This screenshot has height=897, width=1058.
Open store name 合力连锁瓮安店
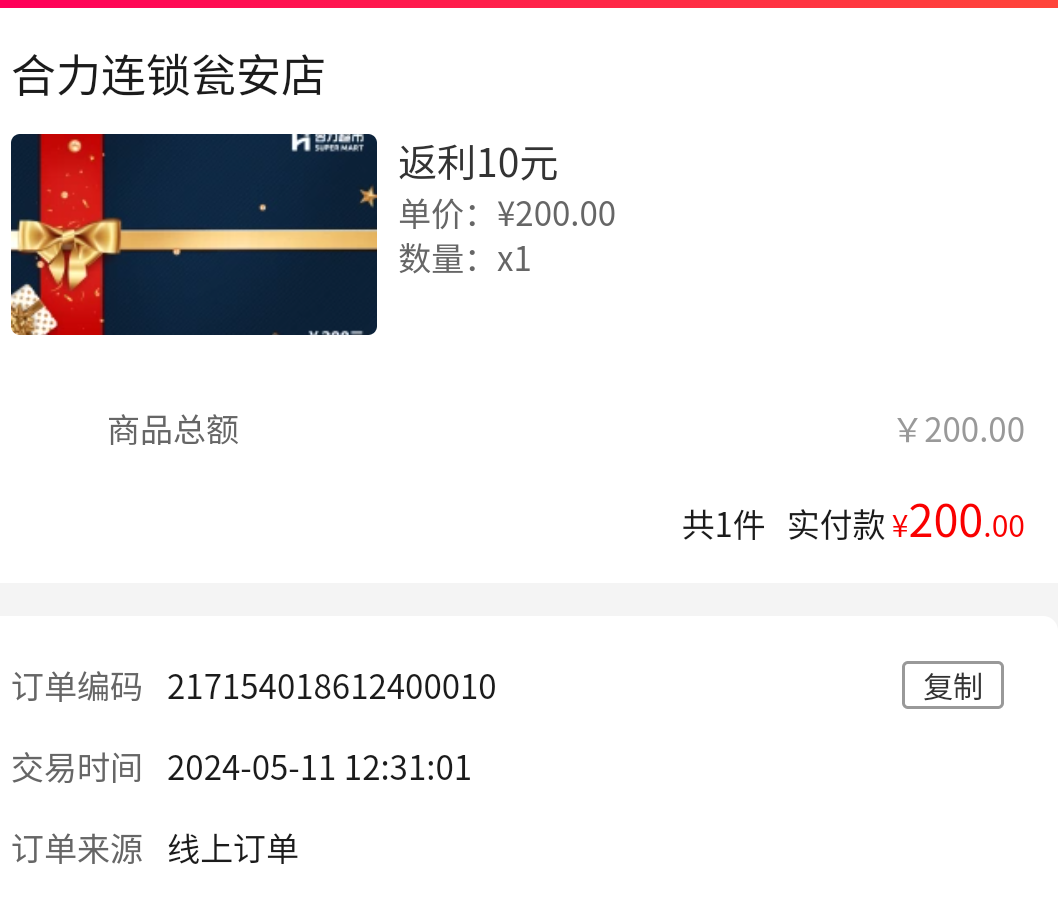pyautogui.click(x=169, y=76)
